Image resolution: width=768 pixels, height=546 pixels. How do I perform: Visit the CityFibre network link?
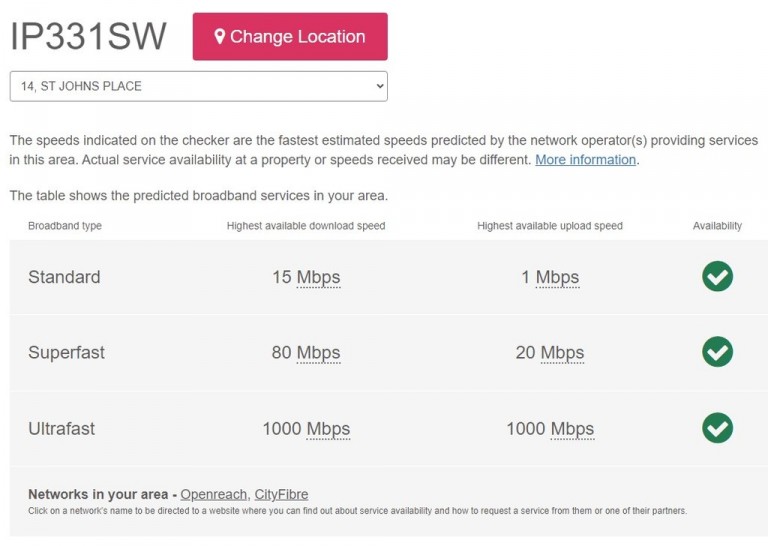tap(281, 494)
